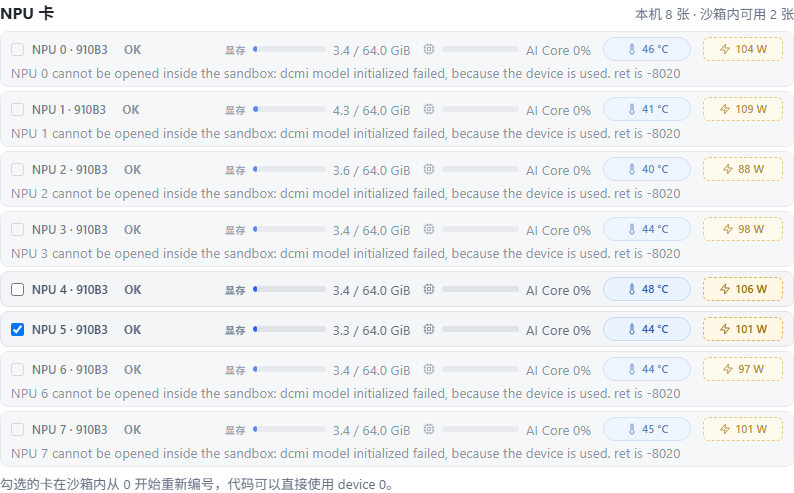
Task: Click the 显存 label in NPU 6 row
Action: pyautogui.click(x=235, y=370)
